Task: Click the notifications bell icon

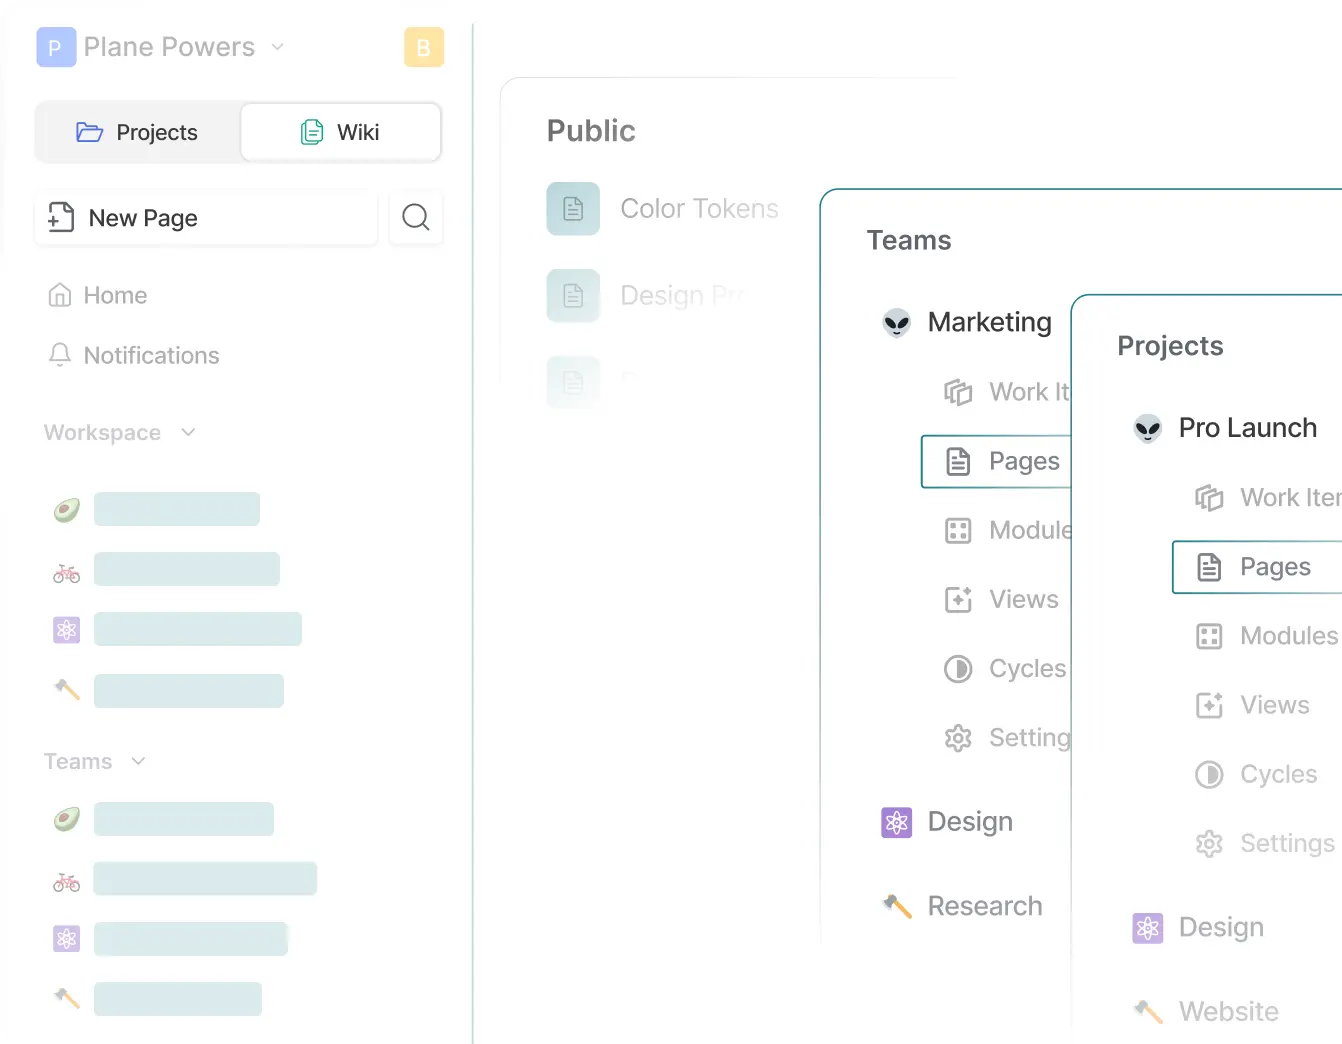Action: tap(60, 355)
